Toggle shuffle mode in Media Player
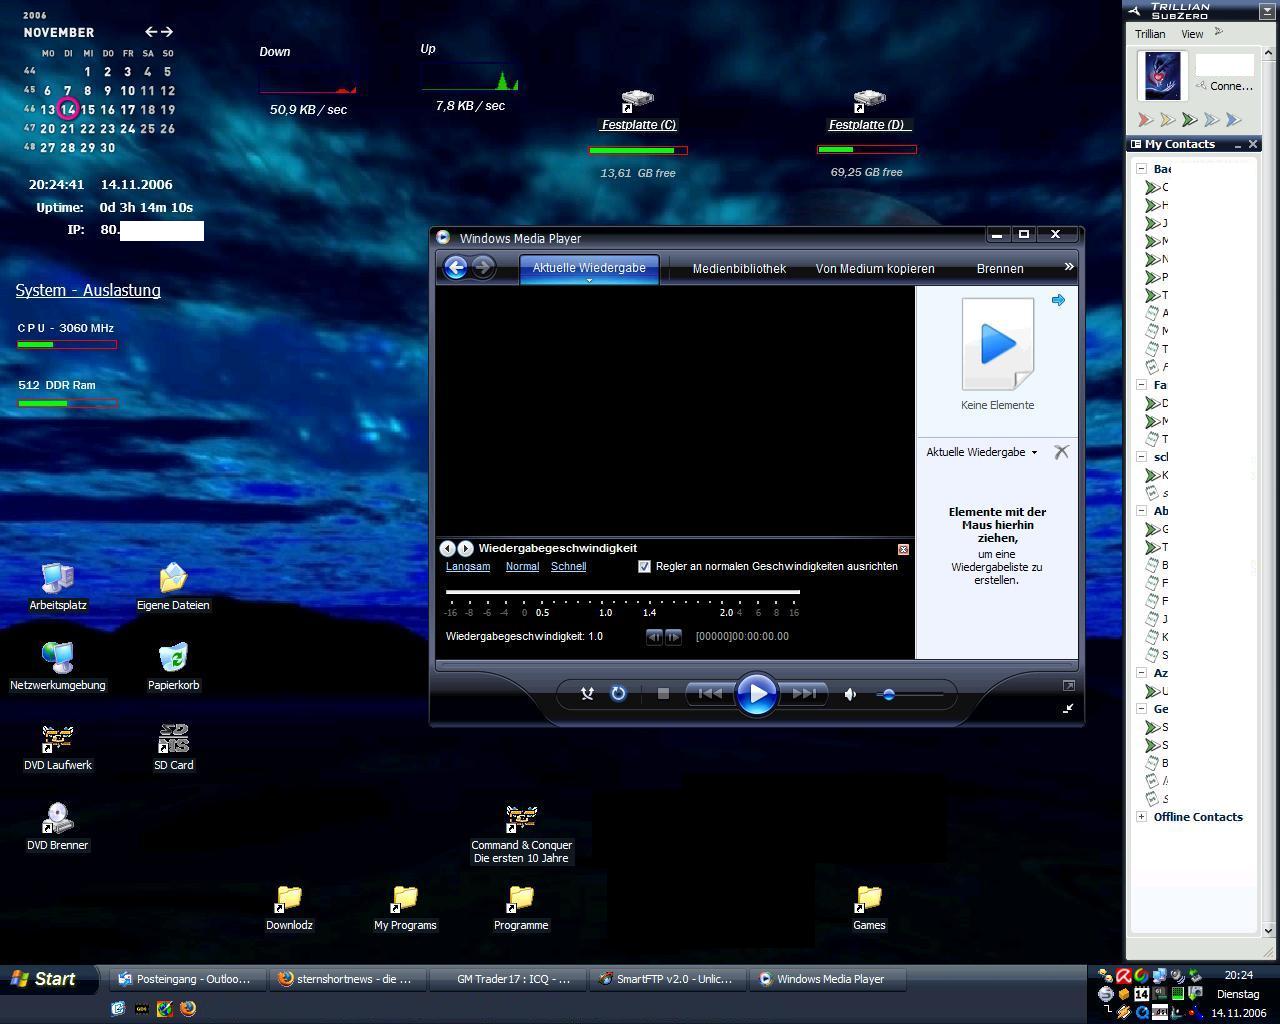Viewport: 1280px width, 1024px height. (x=588, y=693)
